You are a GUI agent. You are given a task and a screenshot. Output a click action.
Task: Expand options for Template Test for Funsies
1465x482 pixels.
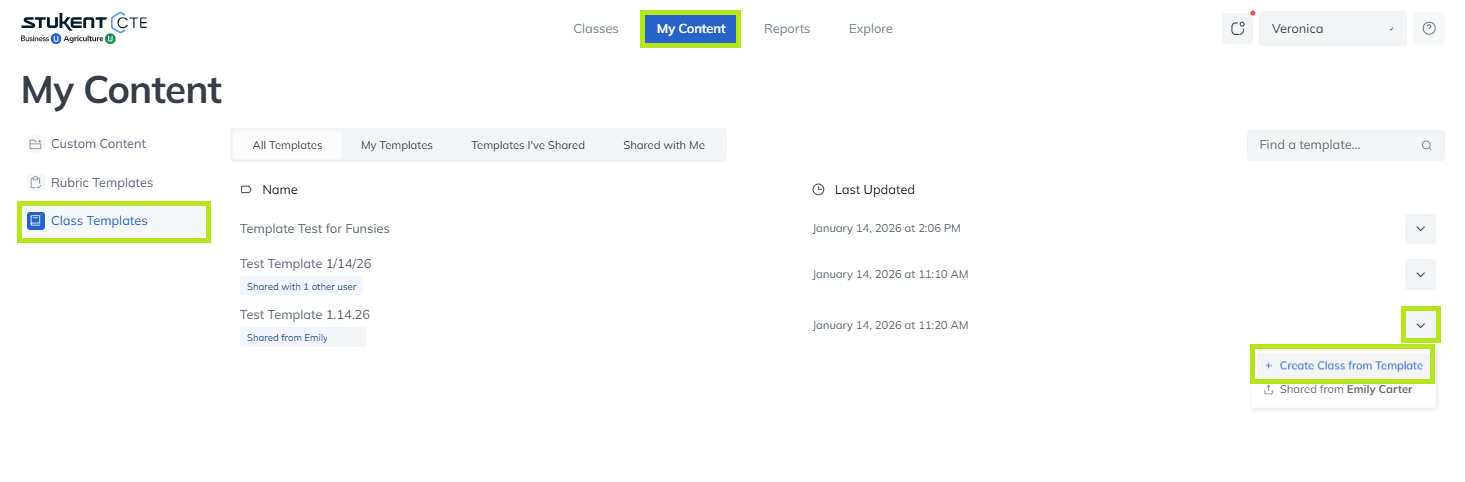pos(1420,229)
